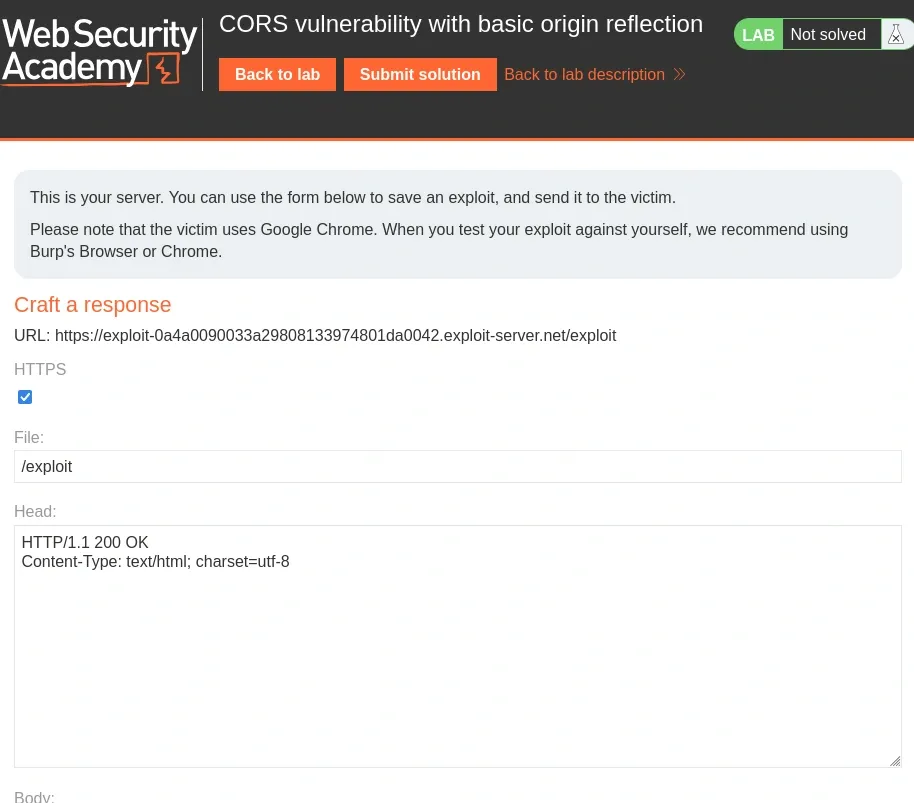Click the Not solved status label
914x803 pixels.
point(828,35)
